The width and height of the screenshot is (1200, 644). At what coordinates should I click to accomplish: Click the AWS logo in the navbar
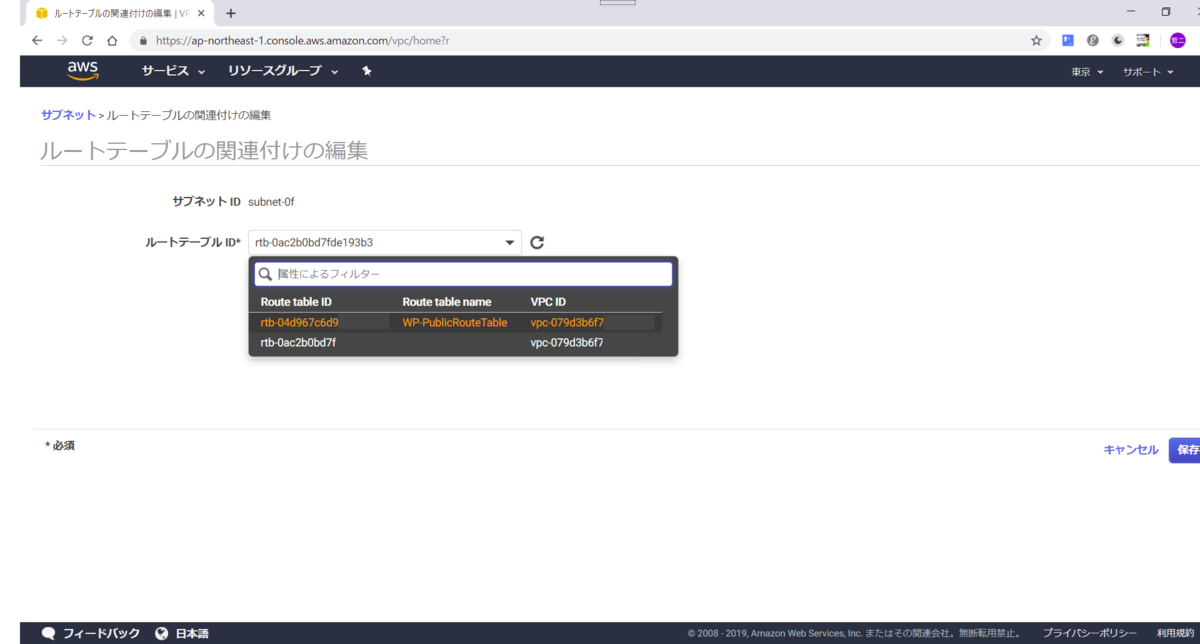point(82,70)
